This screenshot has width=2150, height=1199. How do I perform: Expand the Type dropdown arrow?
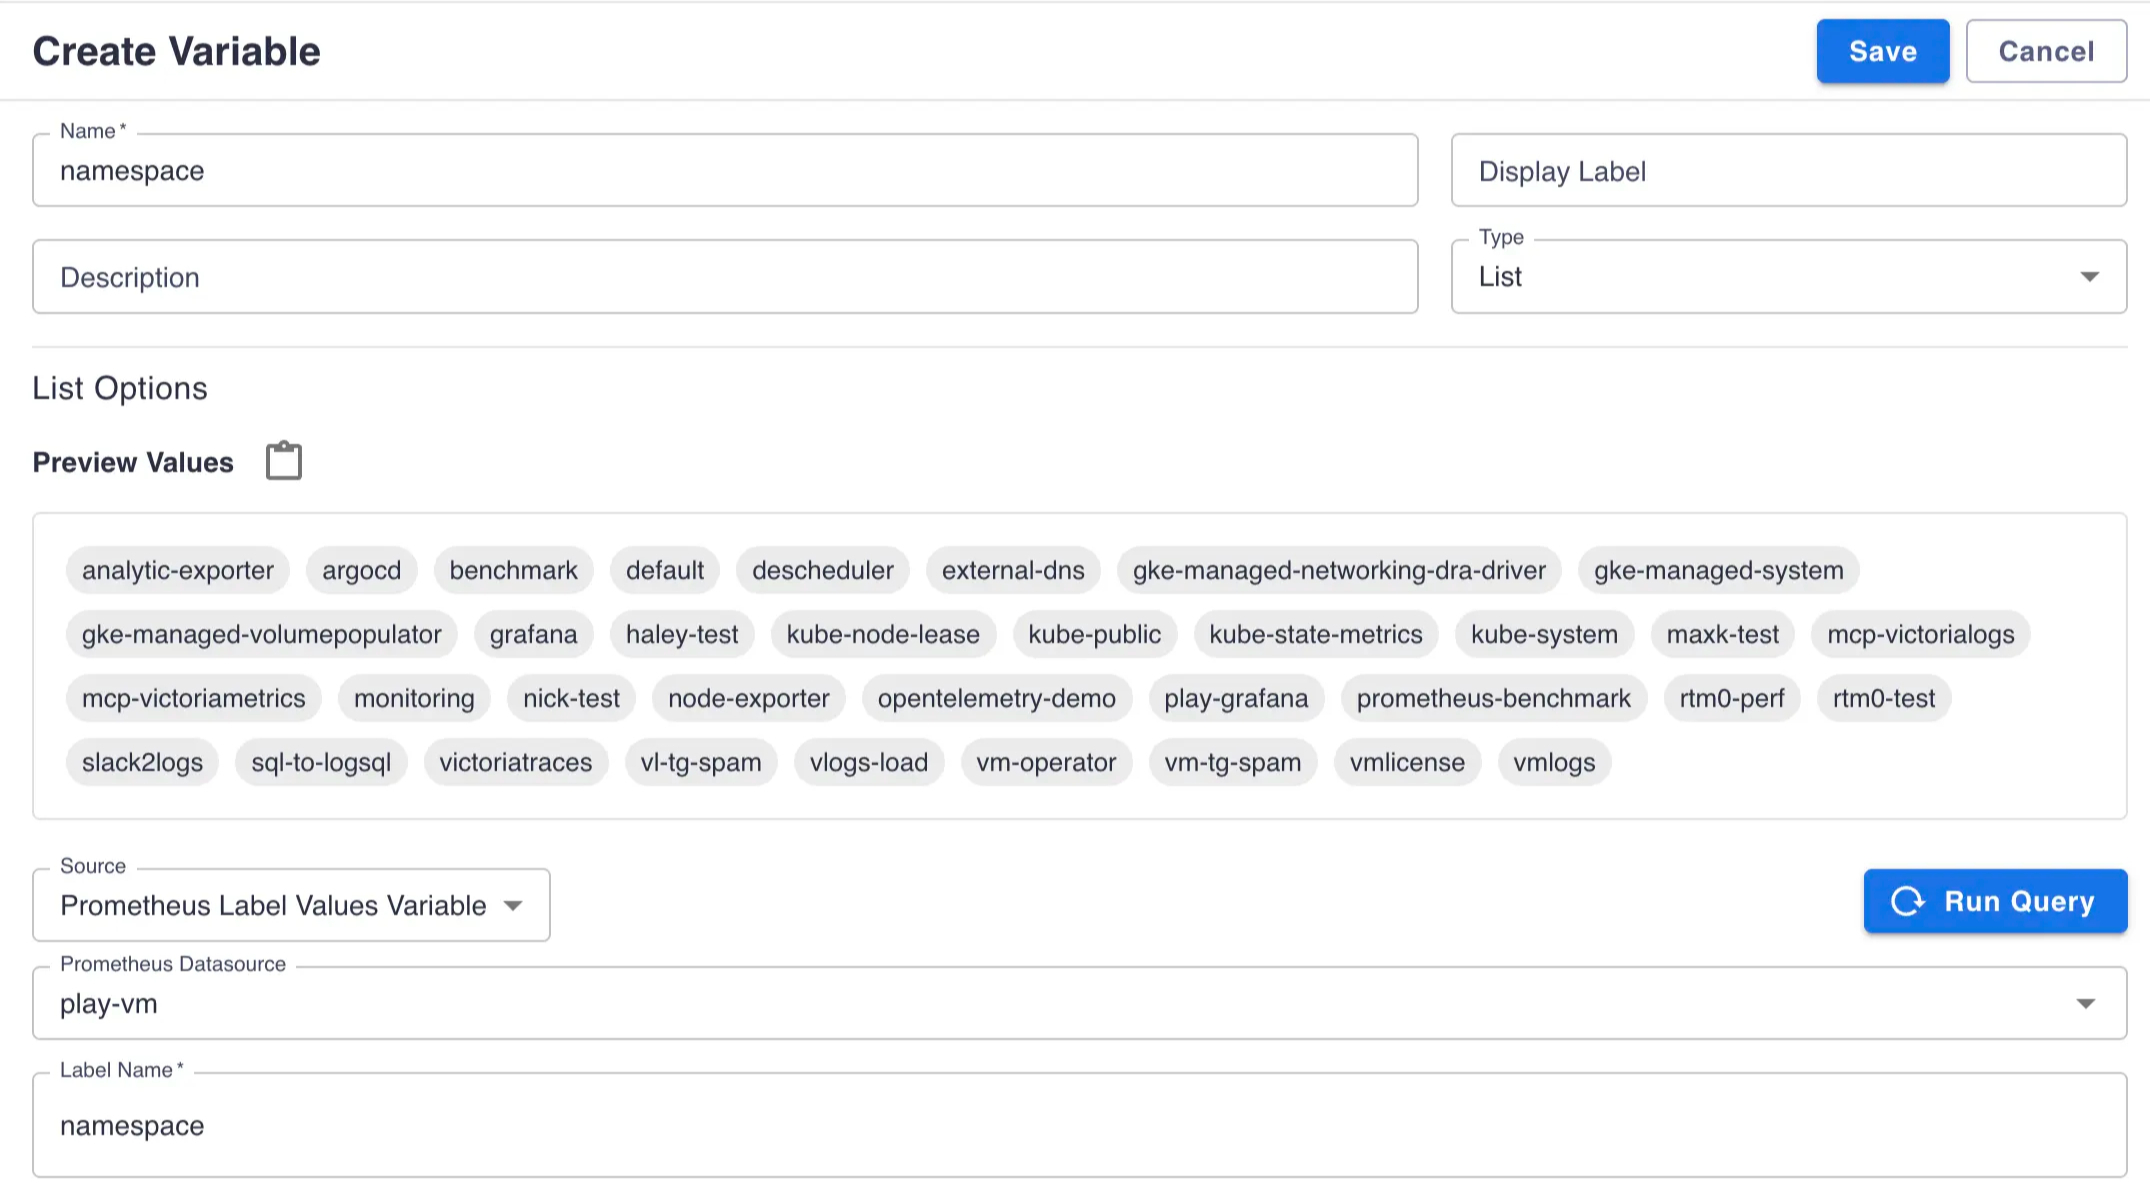coord(2089,277)
